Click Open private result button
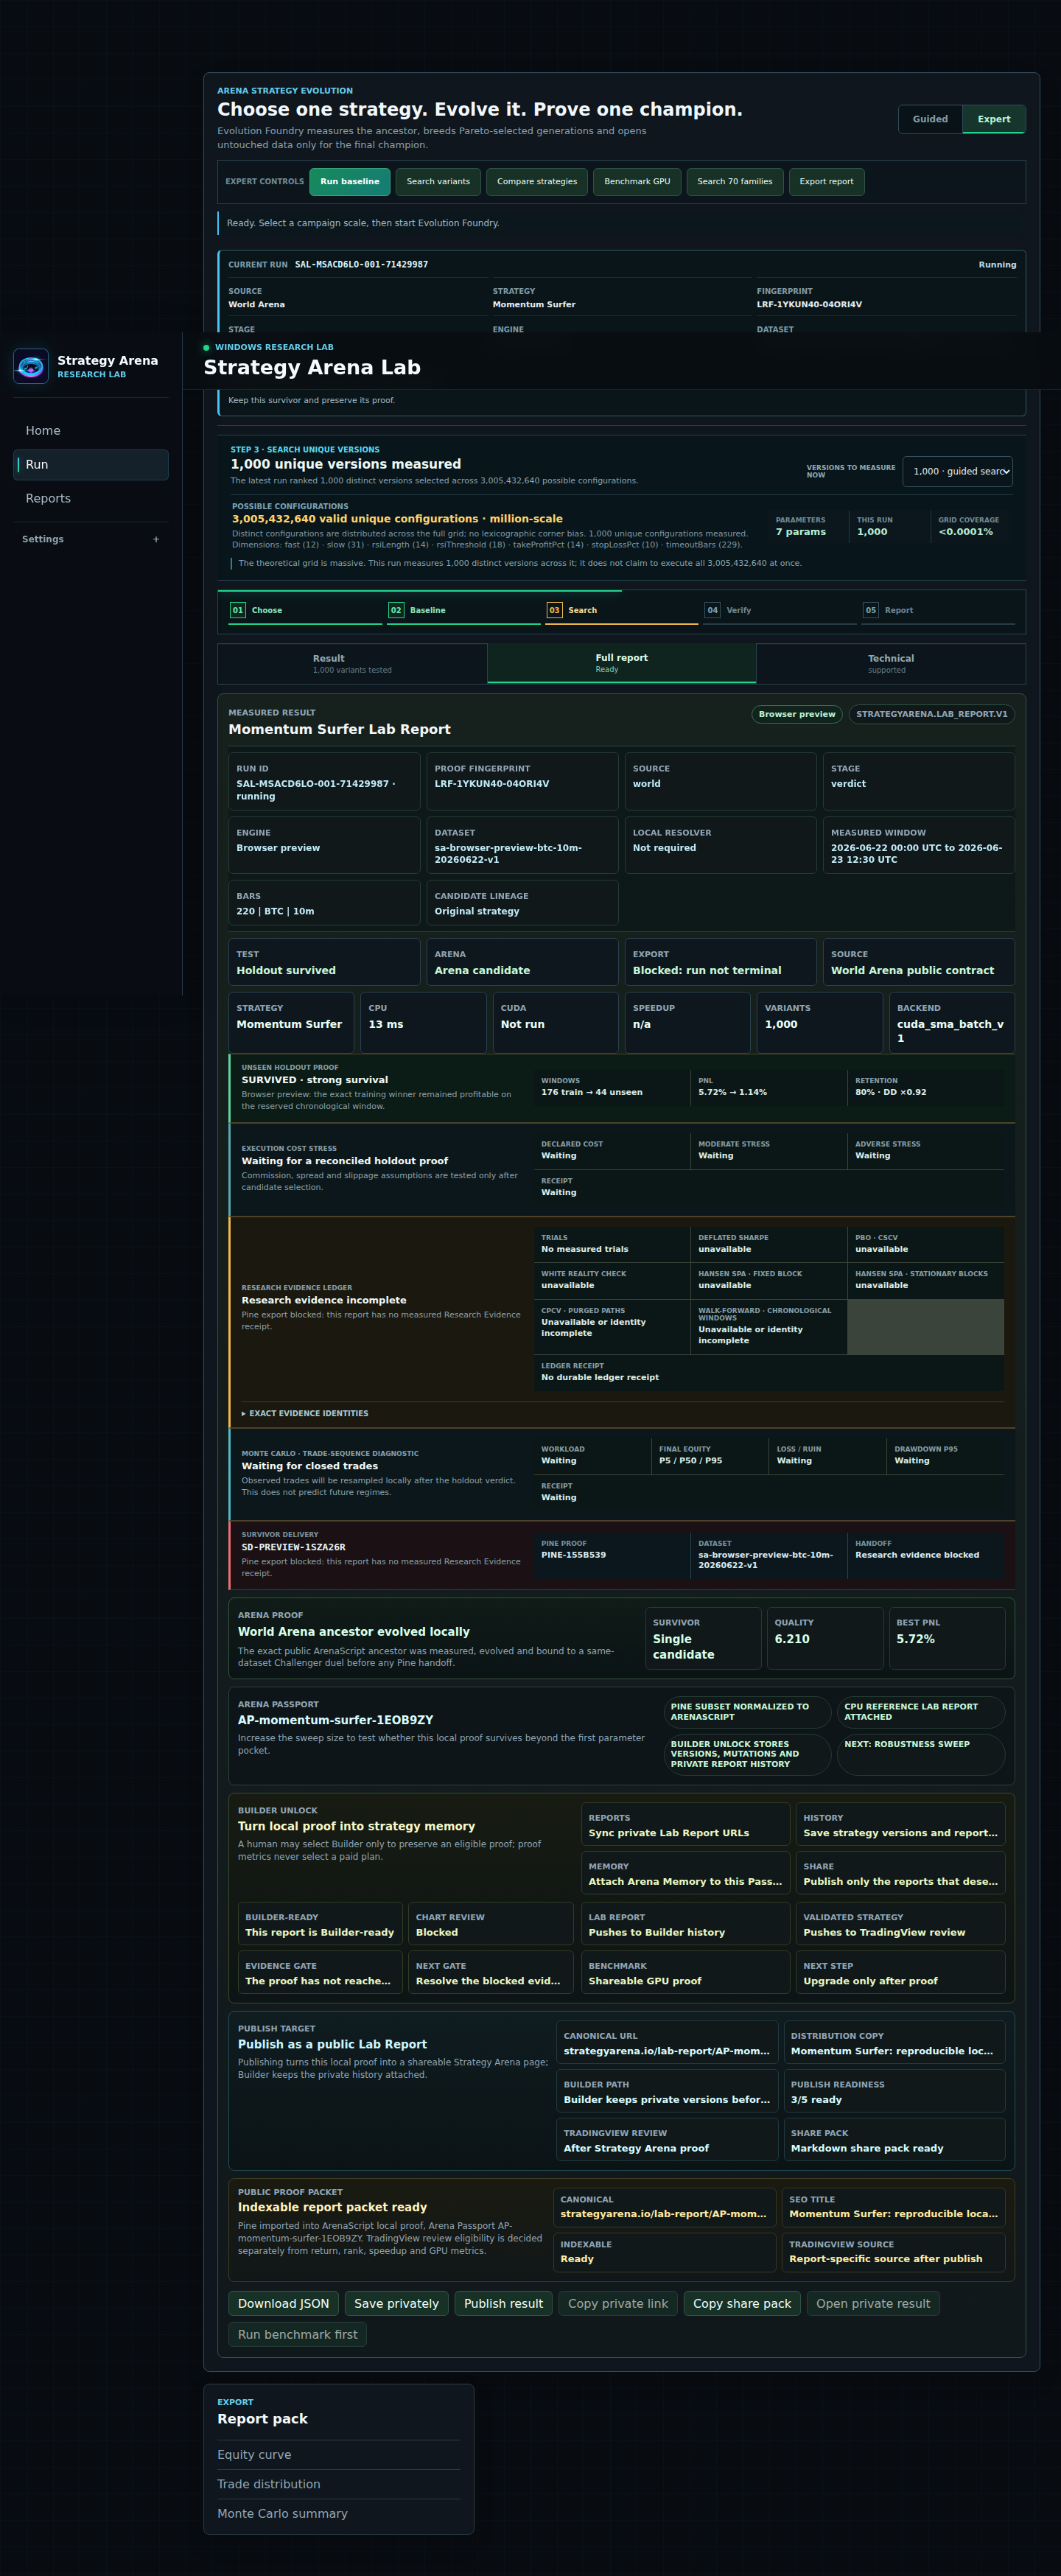Image resolution: width=1061 pixels, height=2576 pixels. pos(873,2304)
